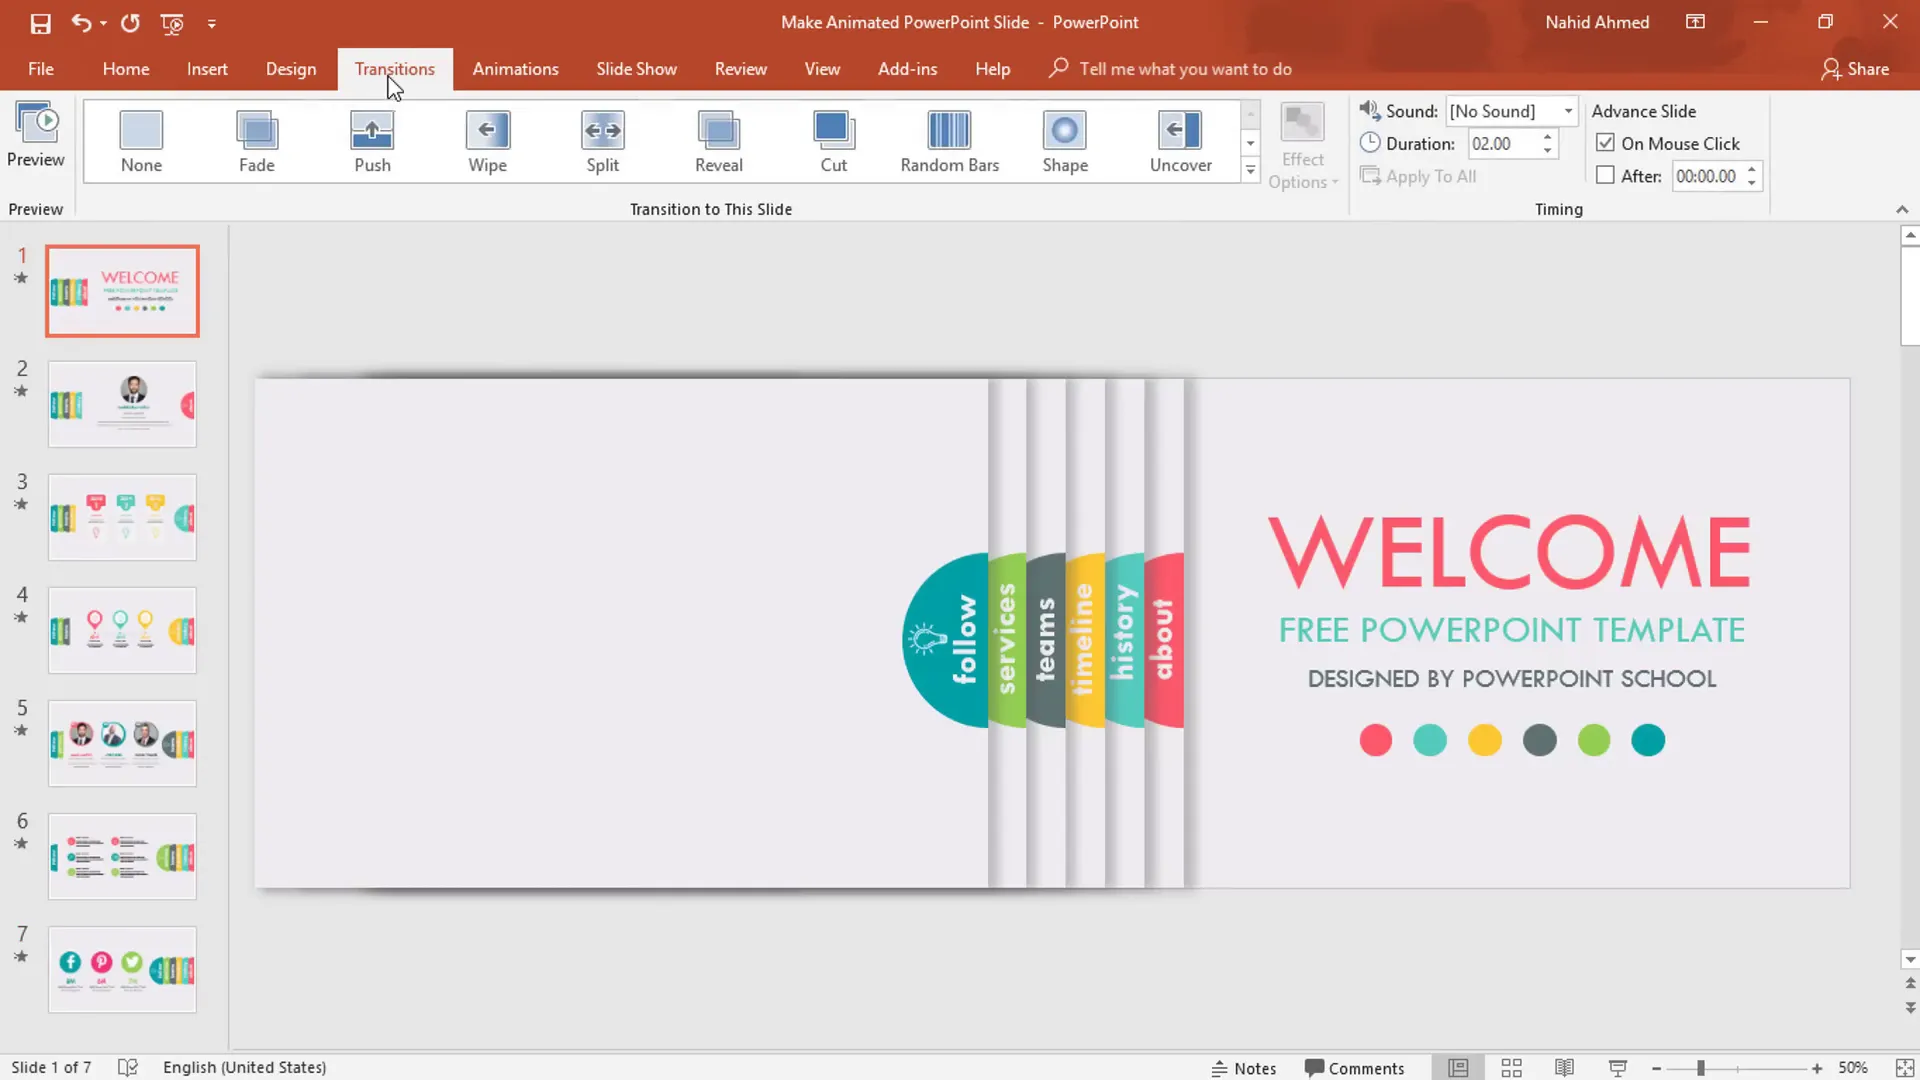This screenshot has height=1080, width=1920.
Task: Open Customize Quick Access Toolbar arrow
Action: click(x=211, y=23)
